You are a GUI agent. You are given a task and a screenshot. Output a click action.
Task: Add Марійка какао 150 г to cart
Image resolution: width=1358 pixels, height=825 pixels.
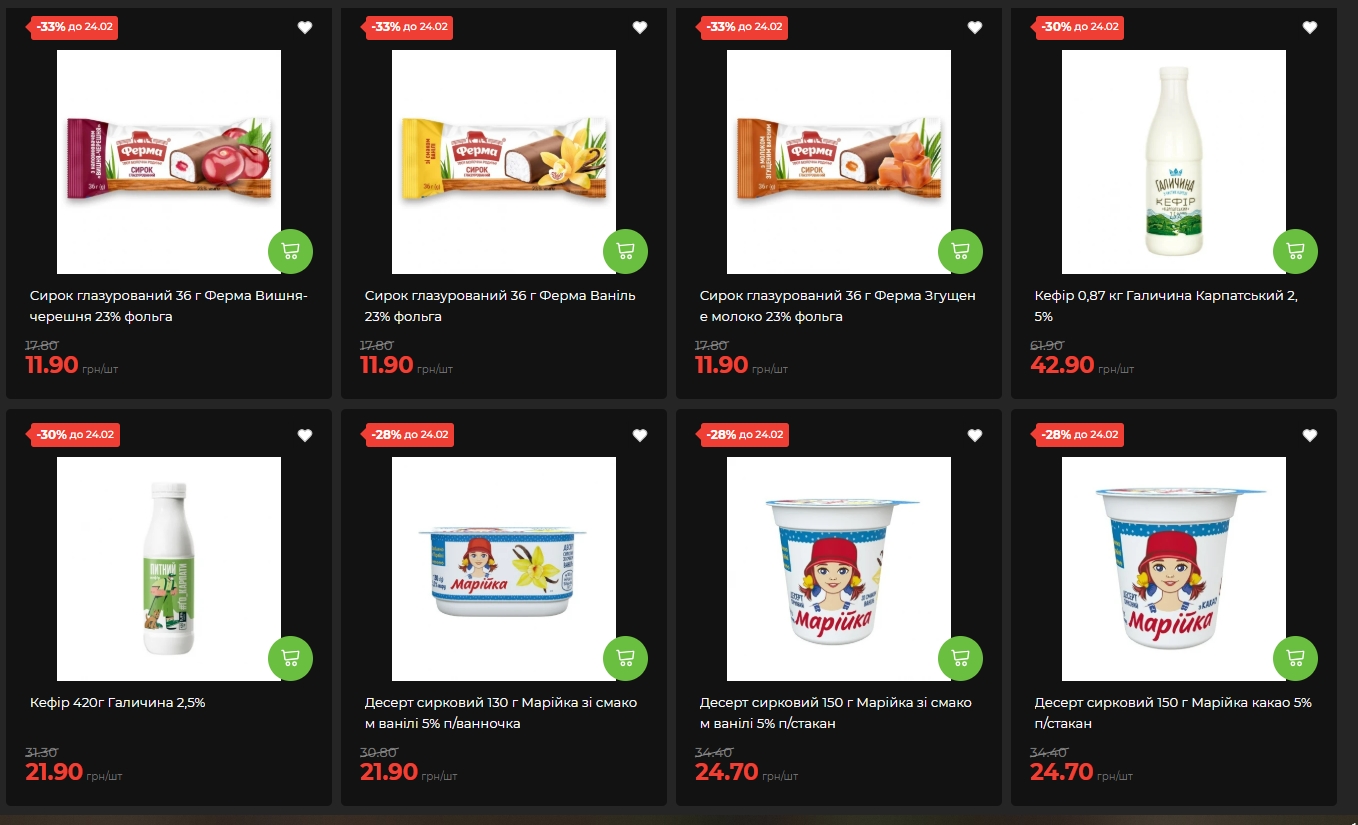click(1295, 658)
